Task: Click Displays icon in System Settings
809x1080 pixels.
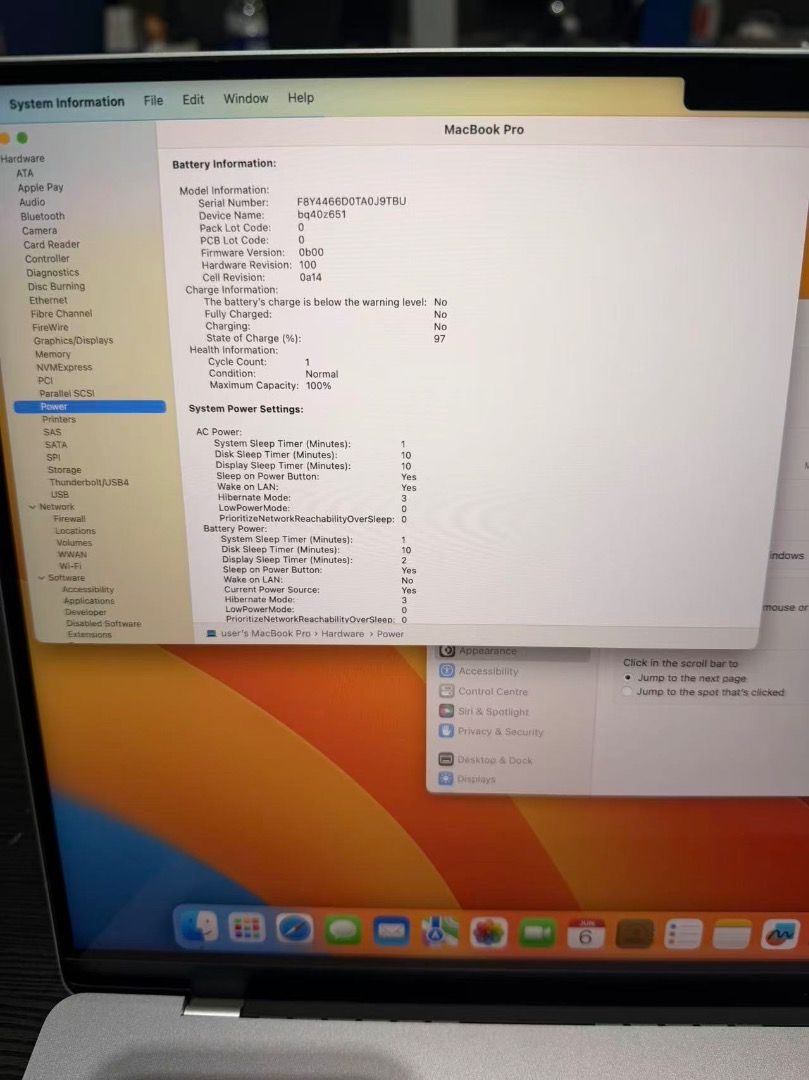Action: [x=446, y=778]
